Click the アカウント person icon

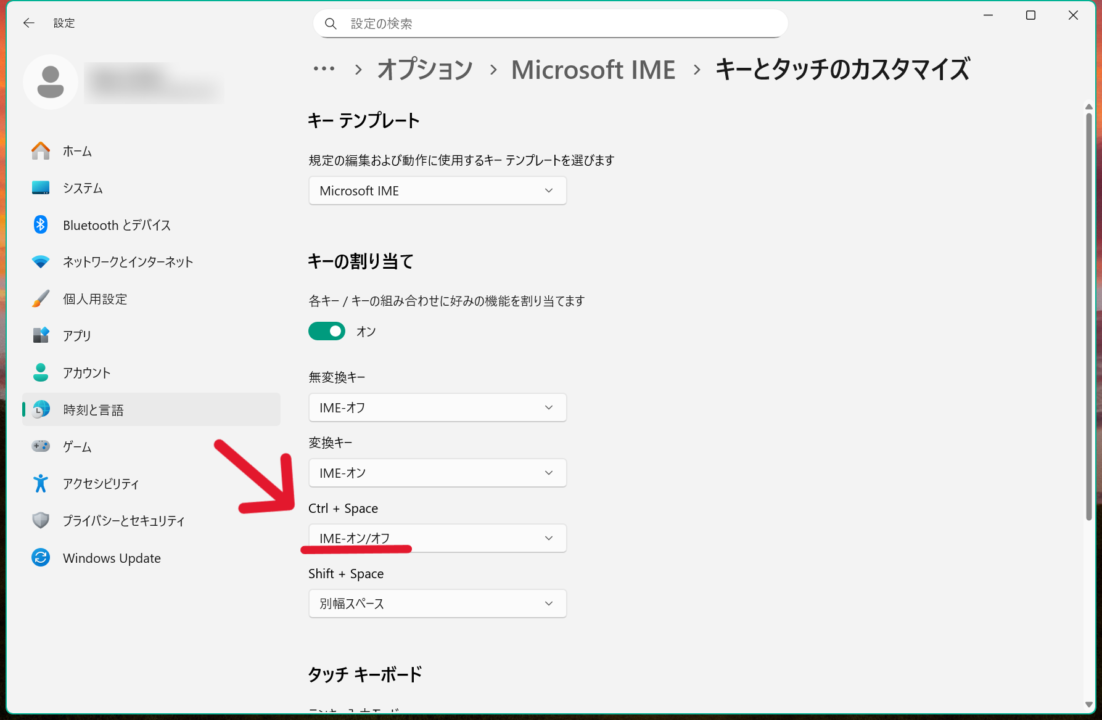click(x=41, y=373)
